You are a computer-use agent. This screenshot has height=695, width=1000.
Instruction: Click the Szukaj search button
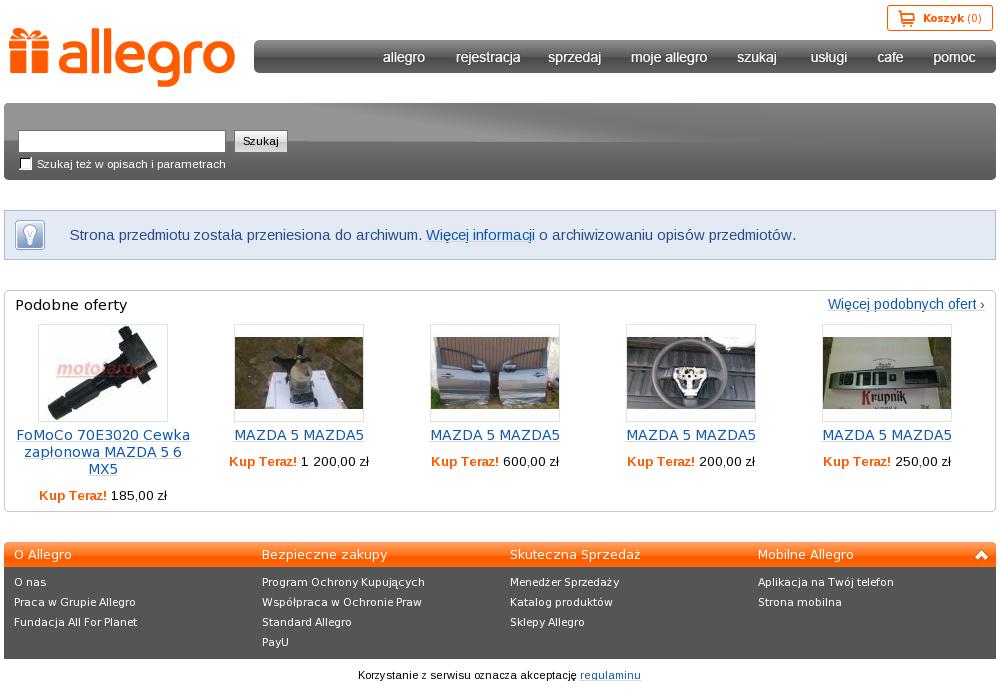tap(261, 141)
